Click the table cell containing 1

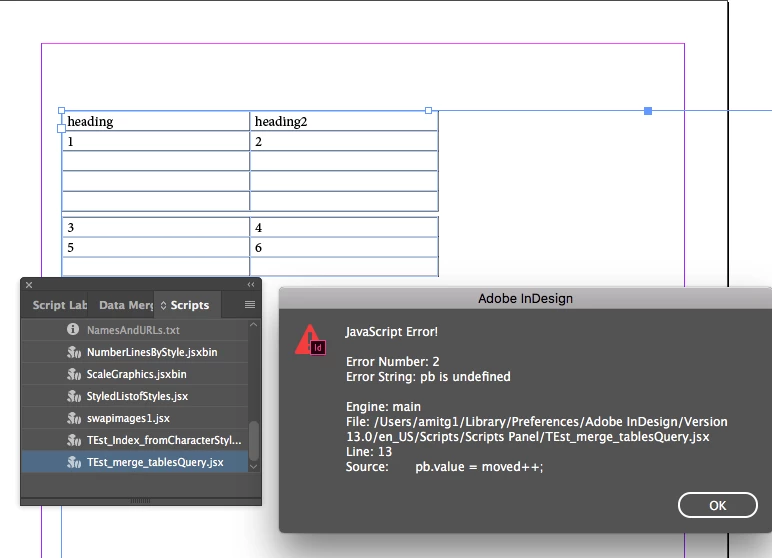coord(156,141)
